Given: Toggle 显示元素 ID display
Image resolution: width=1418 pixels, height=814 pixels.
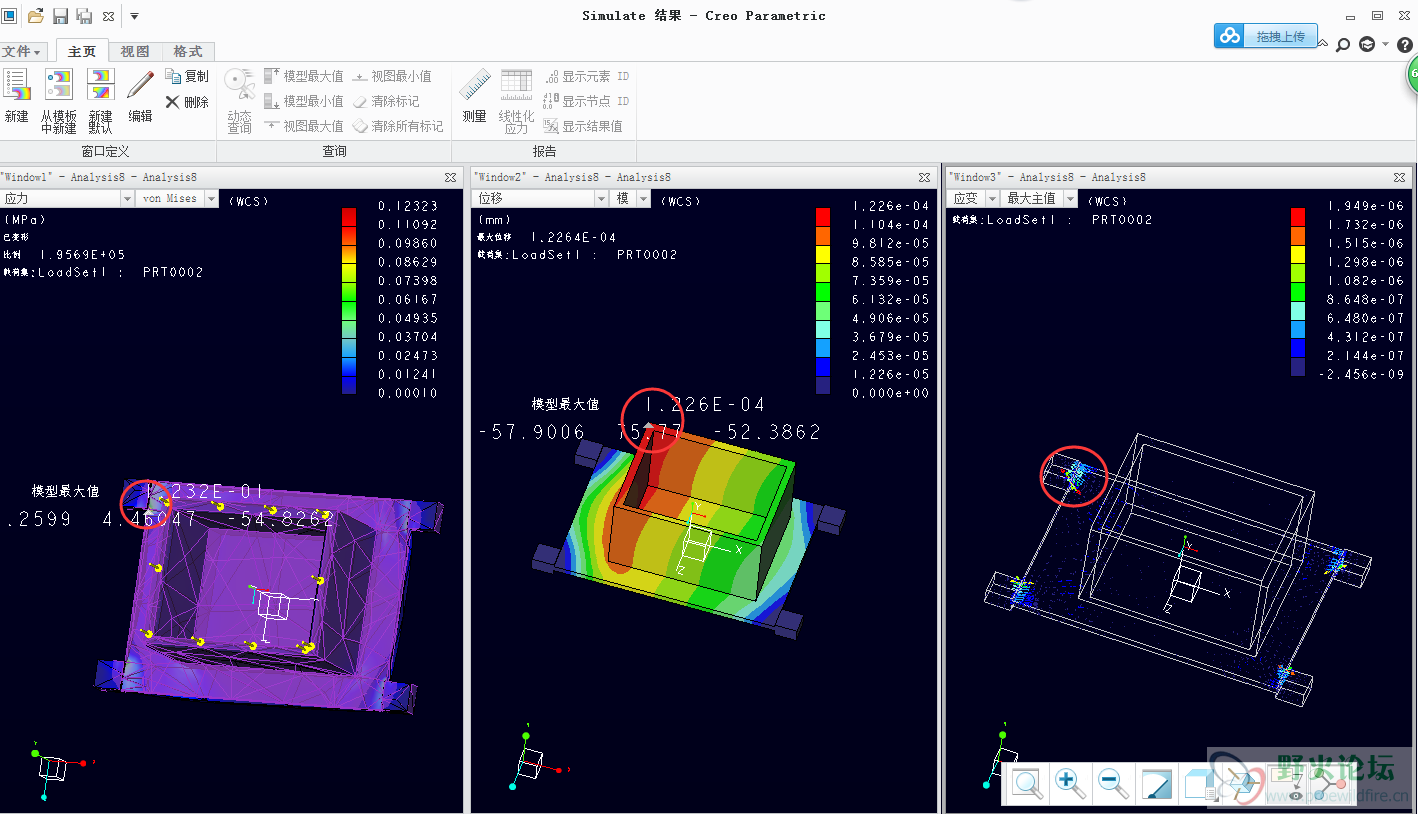Looking at the screenshot, I should [586, 76].
